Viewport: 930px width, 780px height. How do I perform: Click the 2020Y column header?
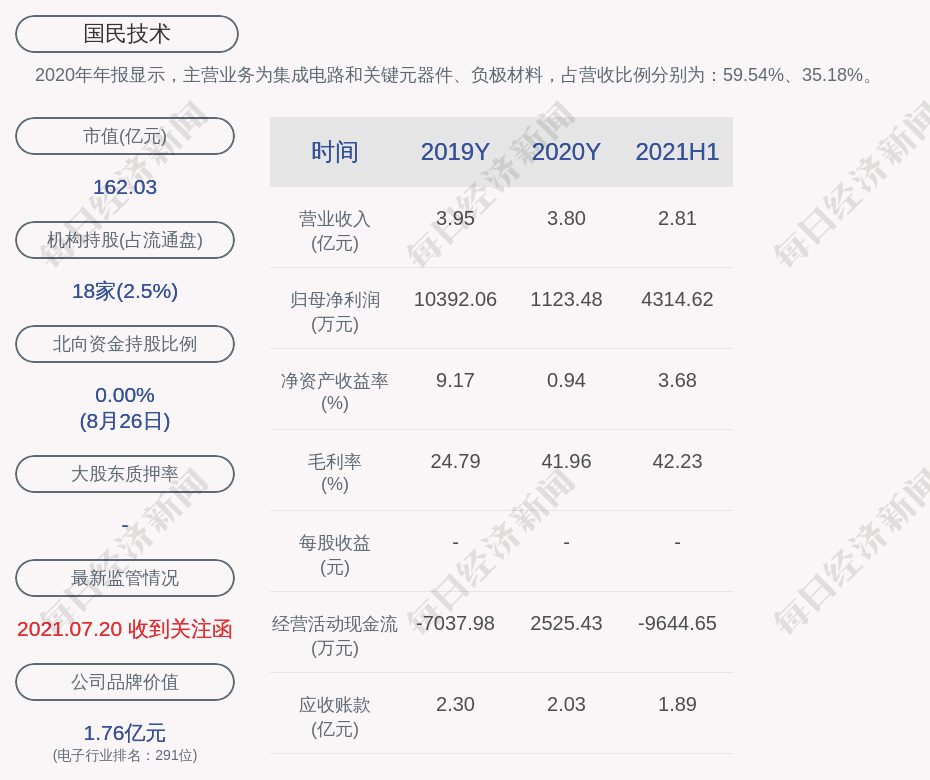[566, 152]
